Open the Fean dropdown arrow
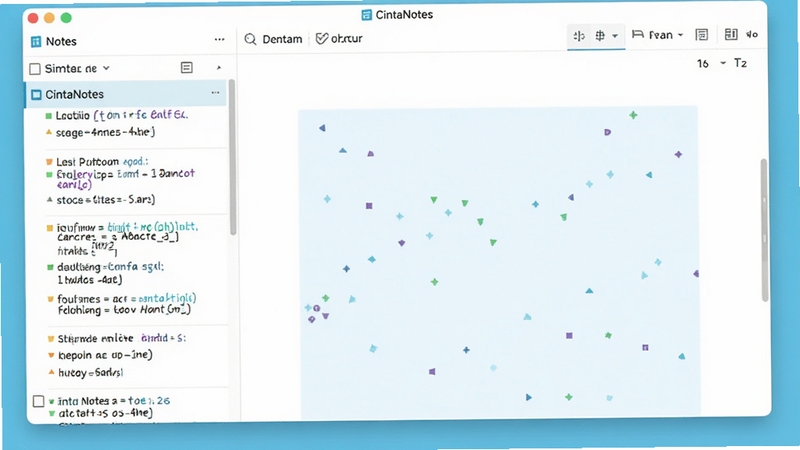The height and width of the screenshot is (450, 800). pos(680,35)
